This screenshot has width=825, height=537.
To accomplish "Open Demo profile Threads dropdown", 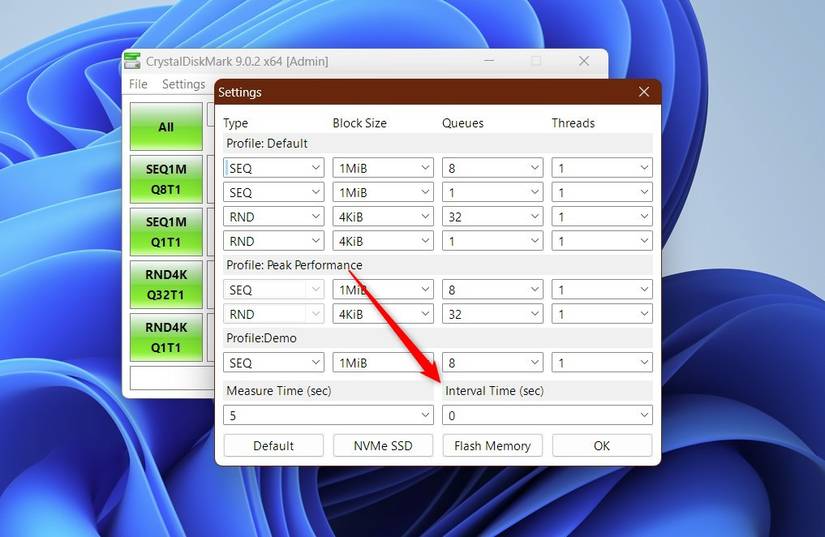I will click(x=602, y=363).
